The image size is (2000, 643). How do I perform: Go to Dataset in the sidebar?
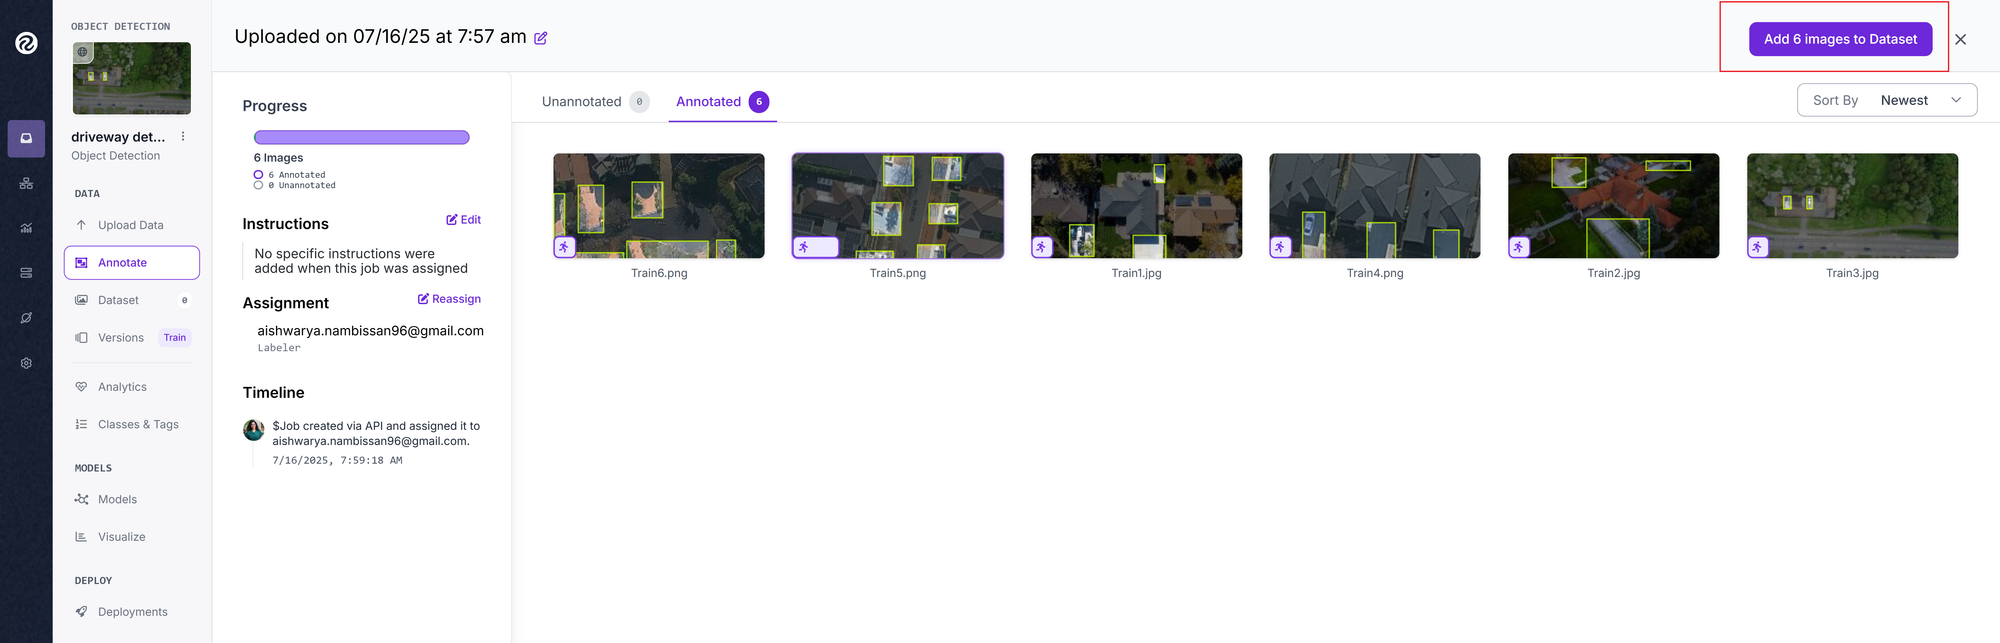(131, 300)
